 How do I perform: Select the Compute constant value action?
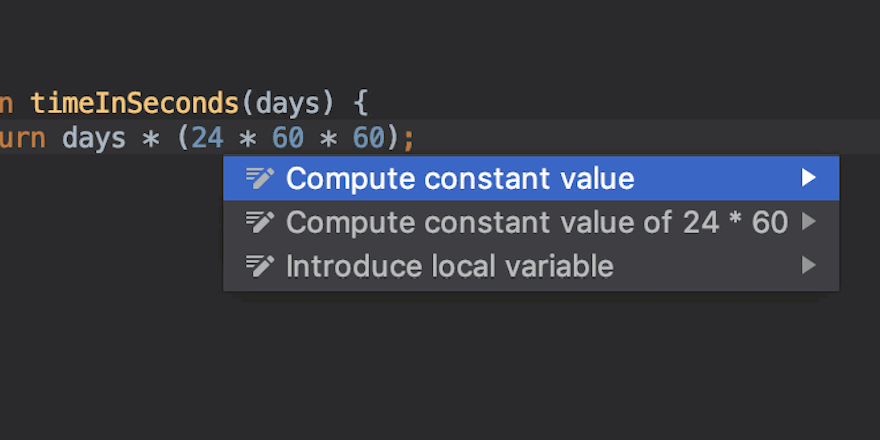(x=460, y=179)
